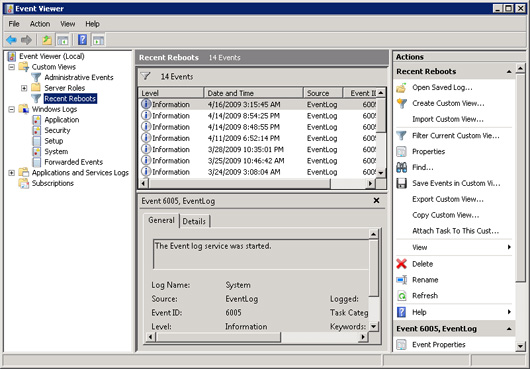The image size is (530, 369).
Task: Expand Applications and Services Logs node
Action: (11, 173)
